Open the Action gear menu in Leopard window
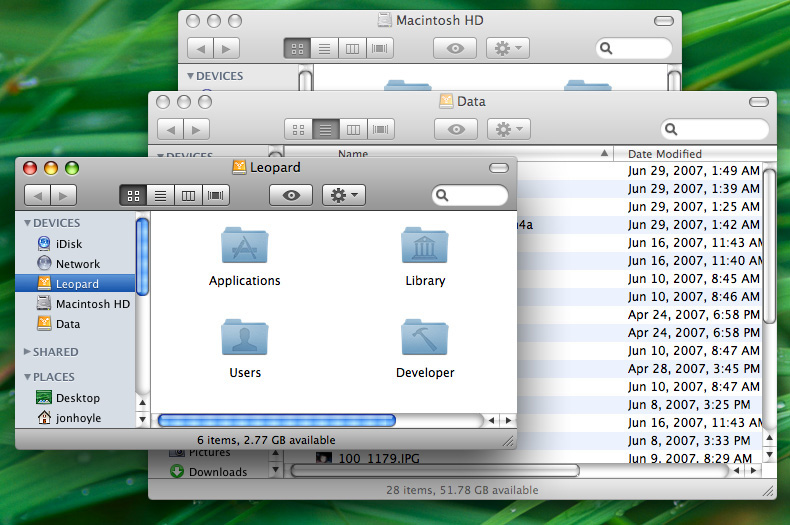Image resolution: width=790 pixels, height=525 pixels. (344, 195)
